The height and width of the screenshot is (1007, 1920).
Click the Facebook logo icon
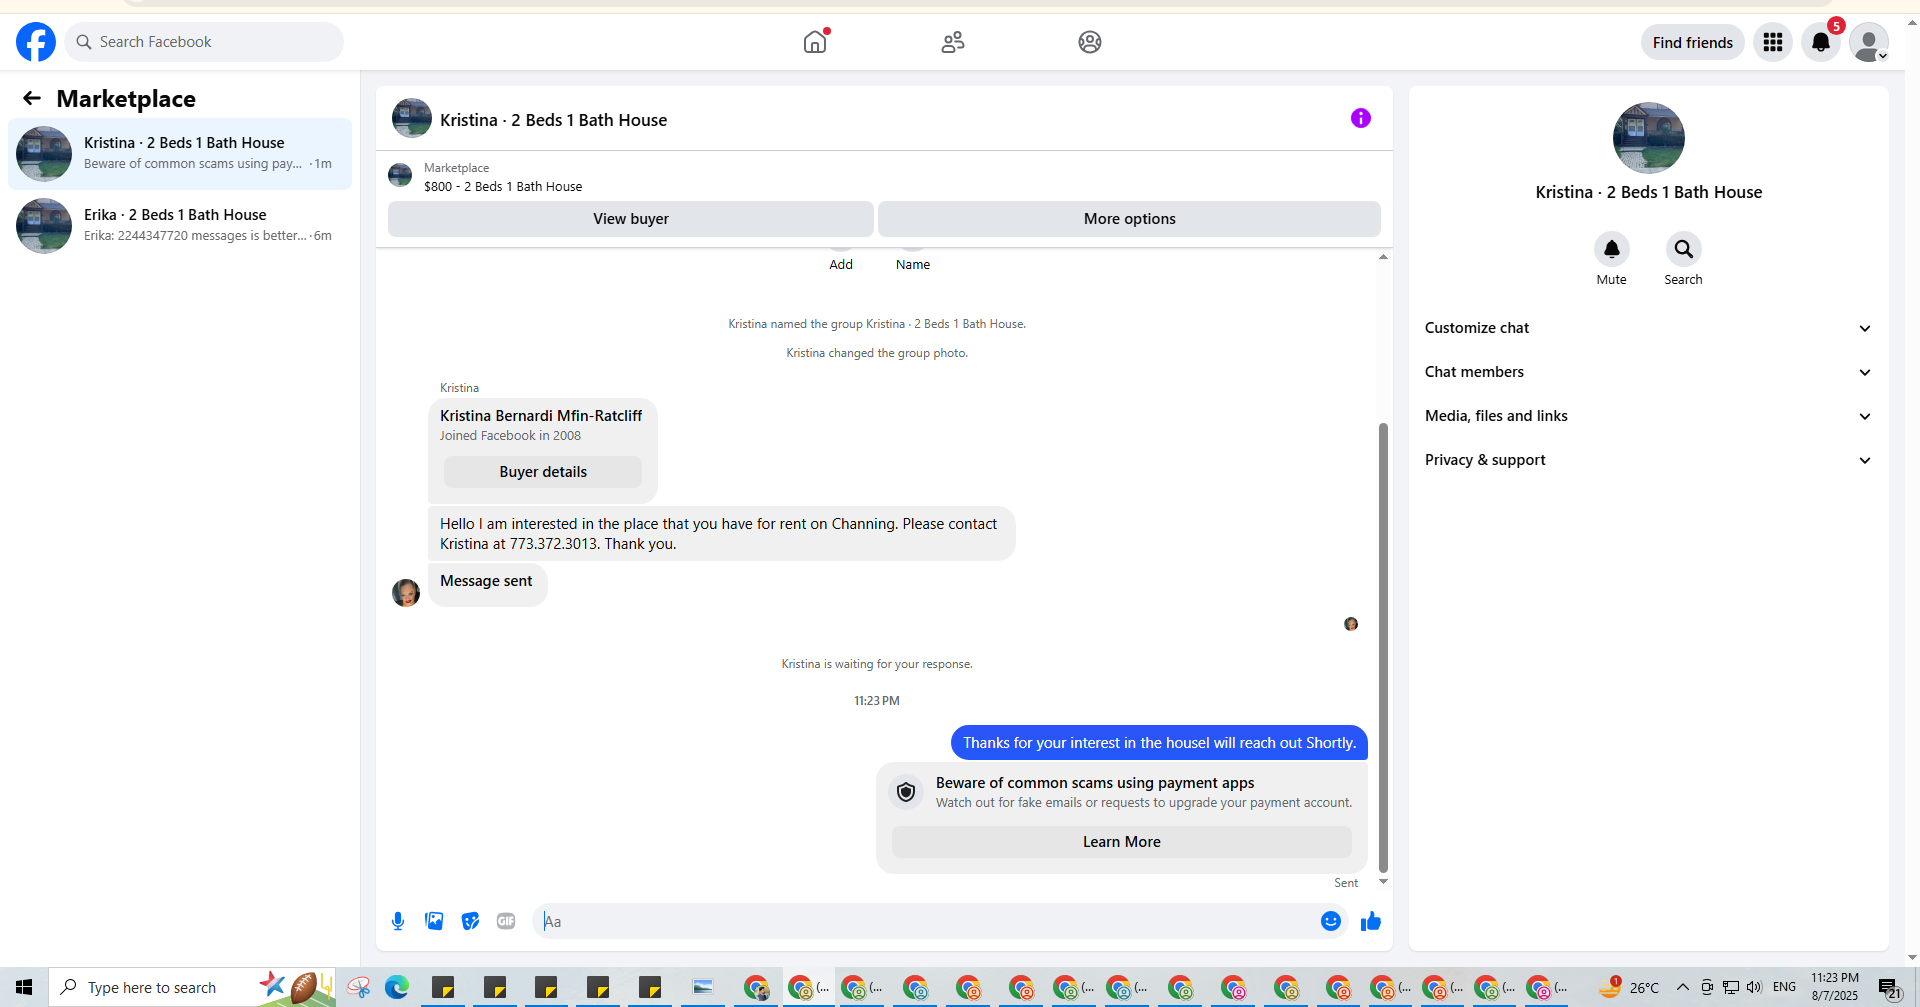(36, 42)
